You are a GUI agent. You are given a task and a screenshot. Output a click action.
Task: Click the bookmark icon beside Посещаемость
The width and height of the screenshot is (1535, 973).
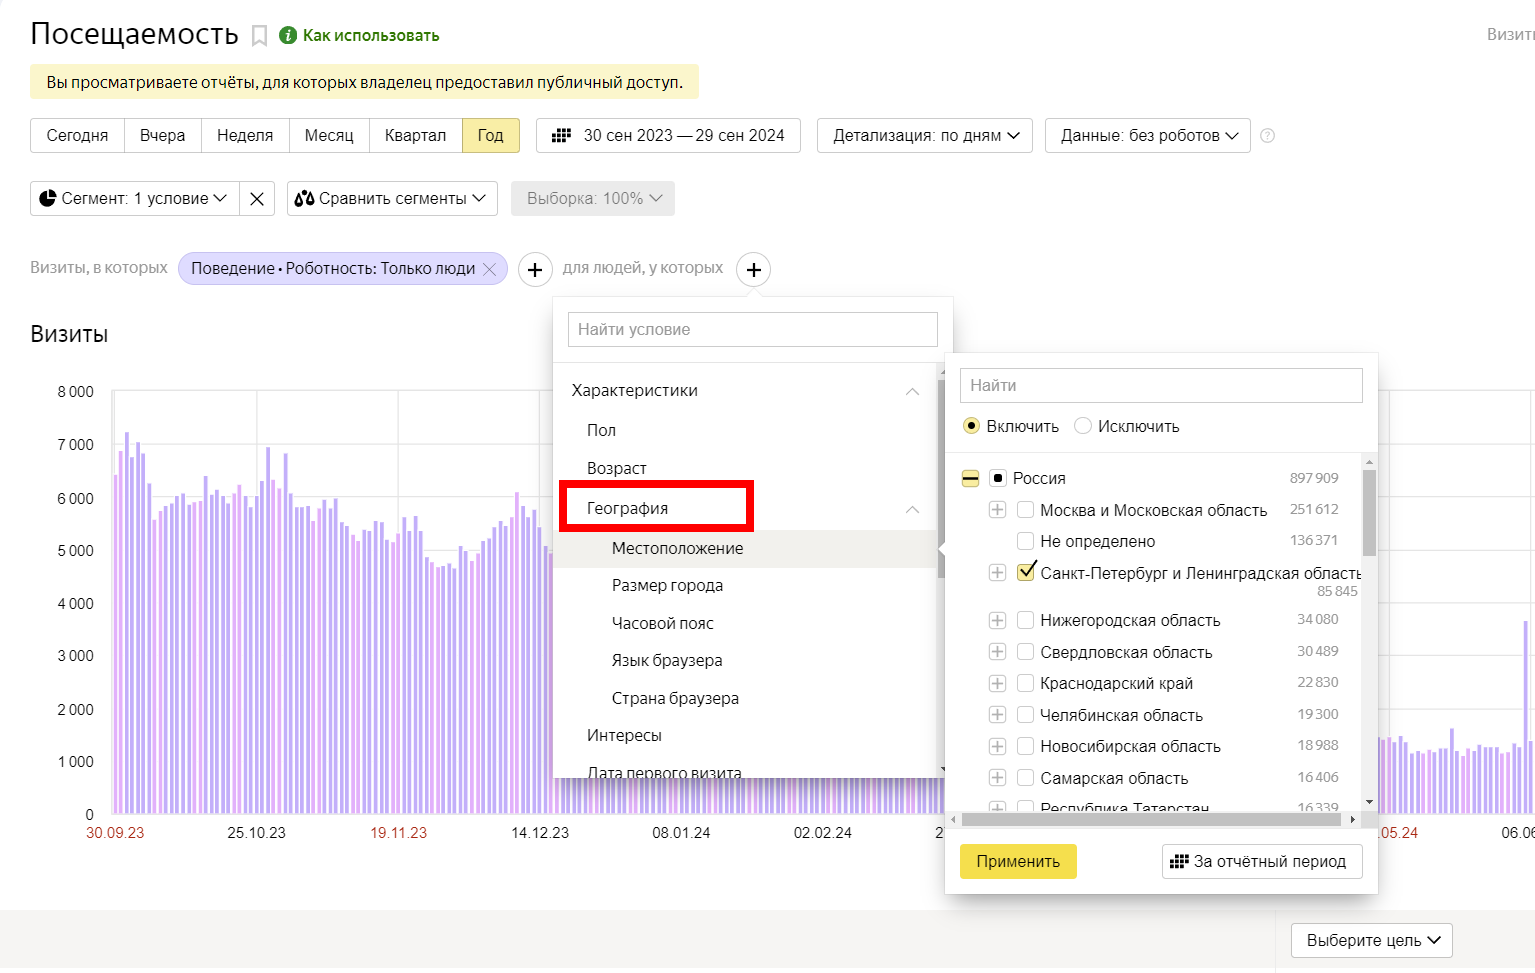tap(259, 36)
